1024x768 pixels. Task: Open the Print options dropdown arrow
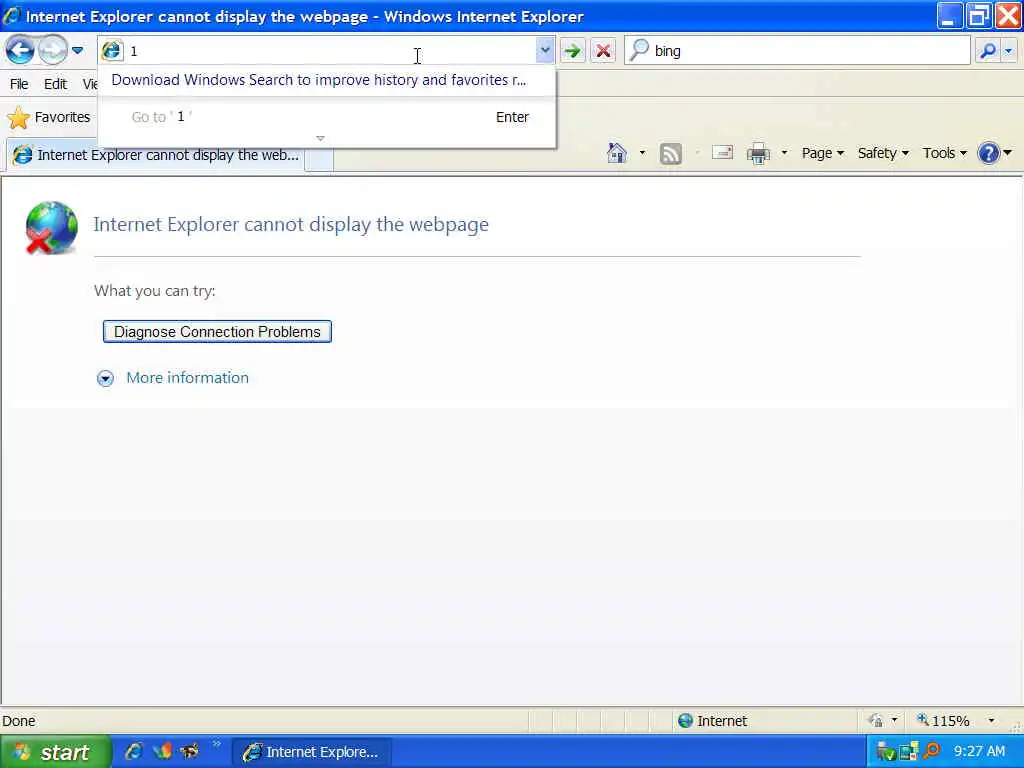coord(784,153)
